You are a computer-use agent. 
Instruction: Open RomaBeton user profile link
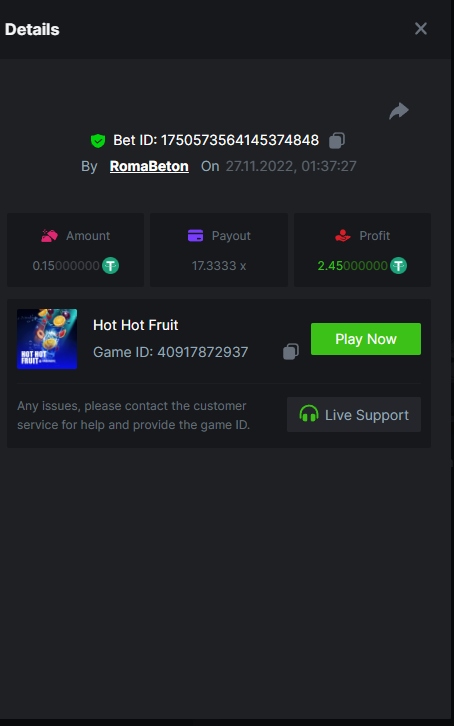tap(149, 166)
